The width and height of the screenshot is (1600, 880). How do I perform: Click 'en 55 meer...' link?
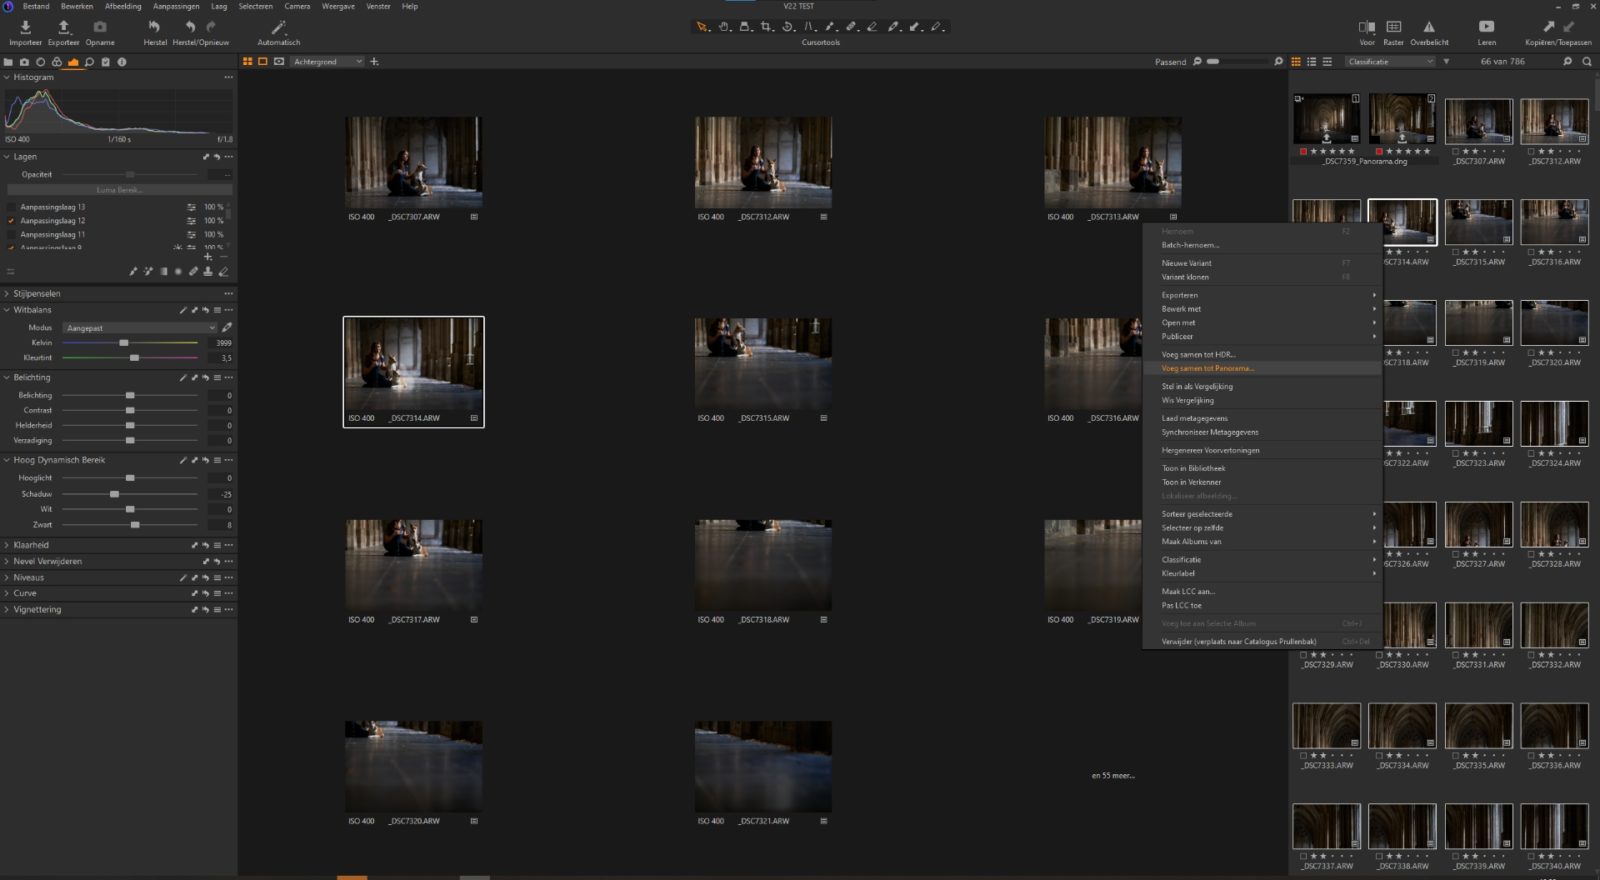tap(1113, 776)
